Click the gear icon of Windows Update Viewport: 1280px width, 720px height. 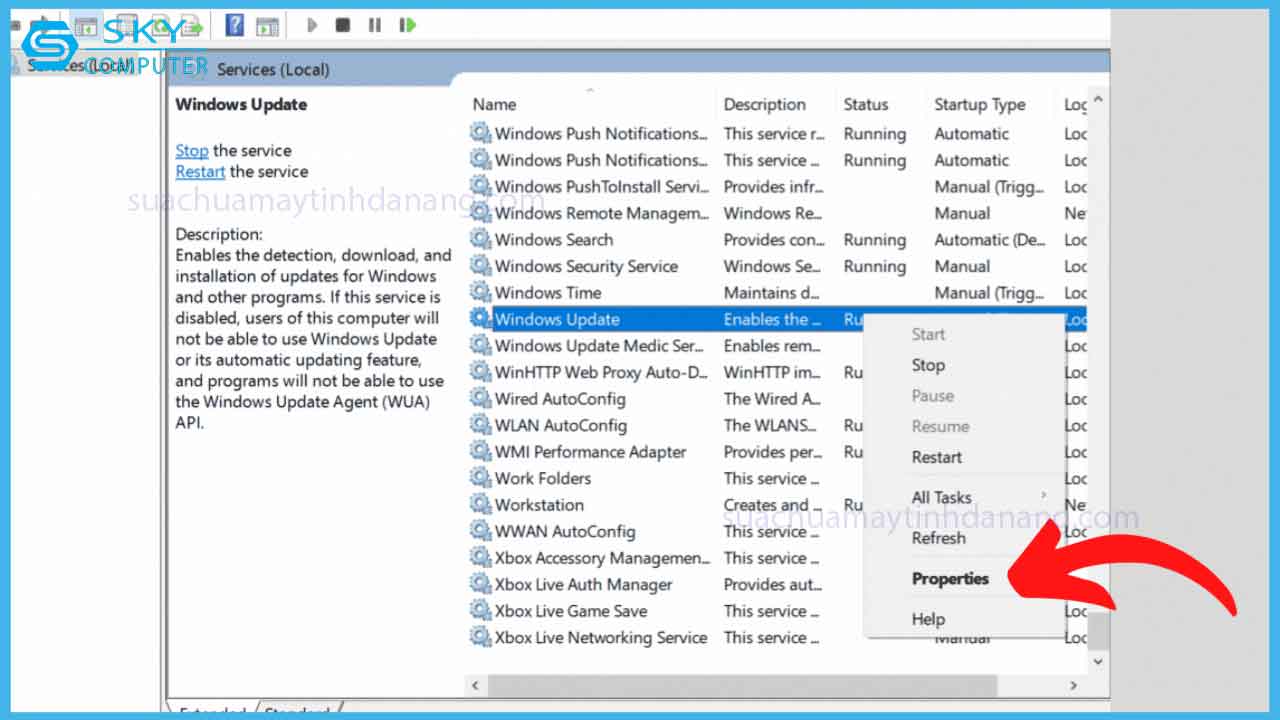point(481,319)
